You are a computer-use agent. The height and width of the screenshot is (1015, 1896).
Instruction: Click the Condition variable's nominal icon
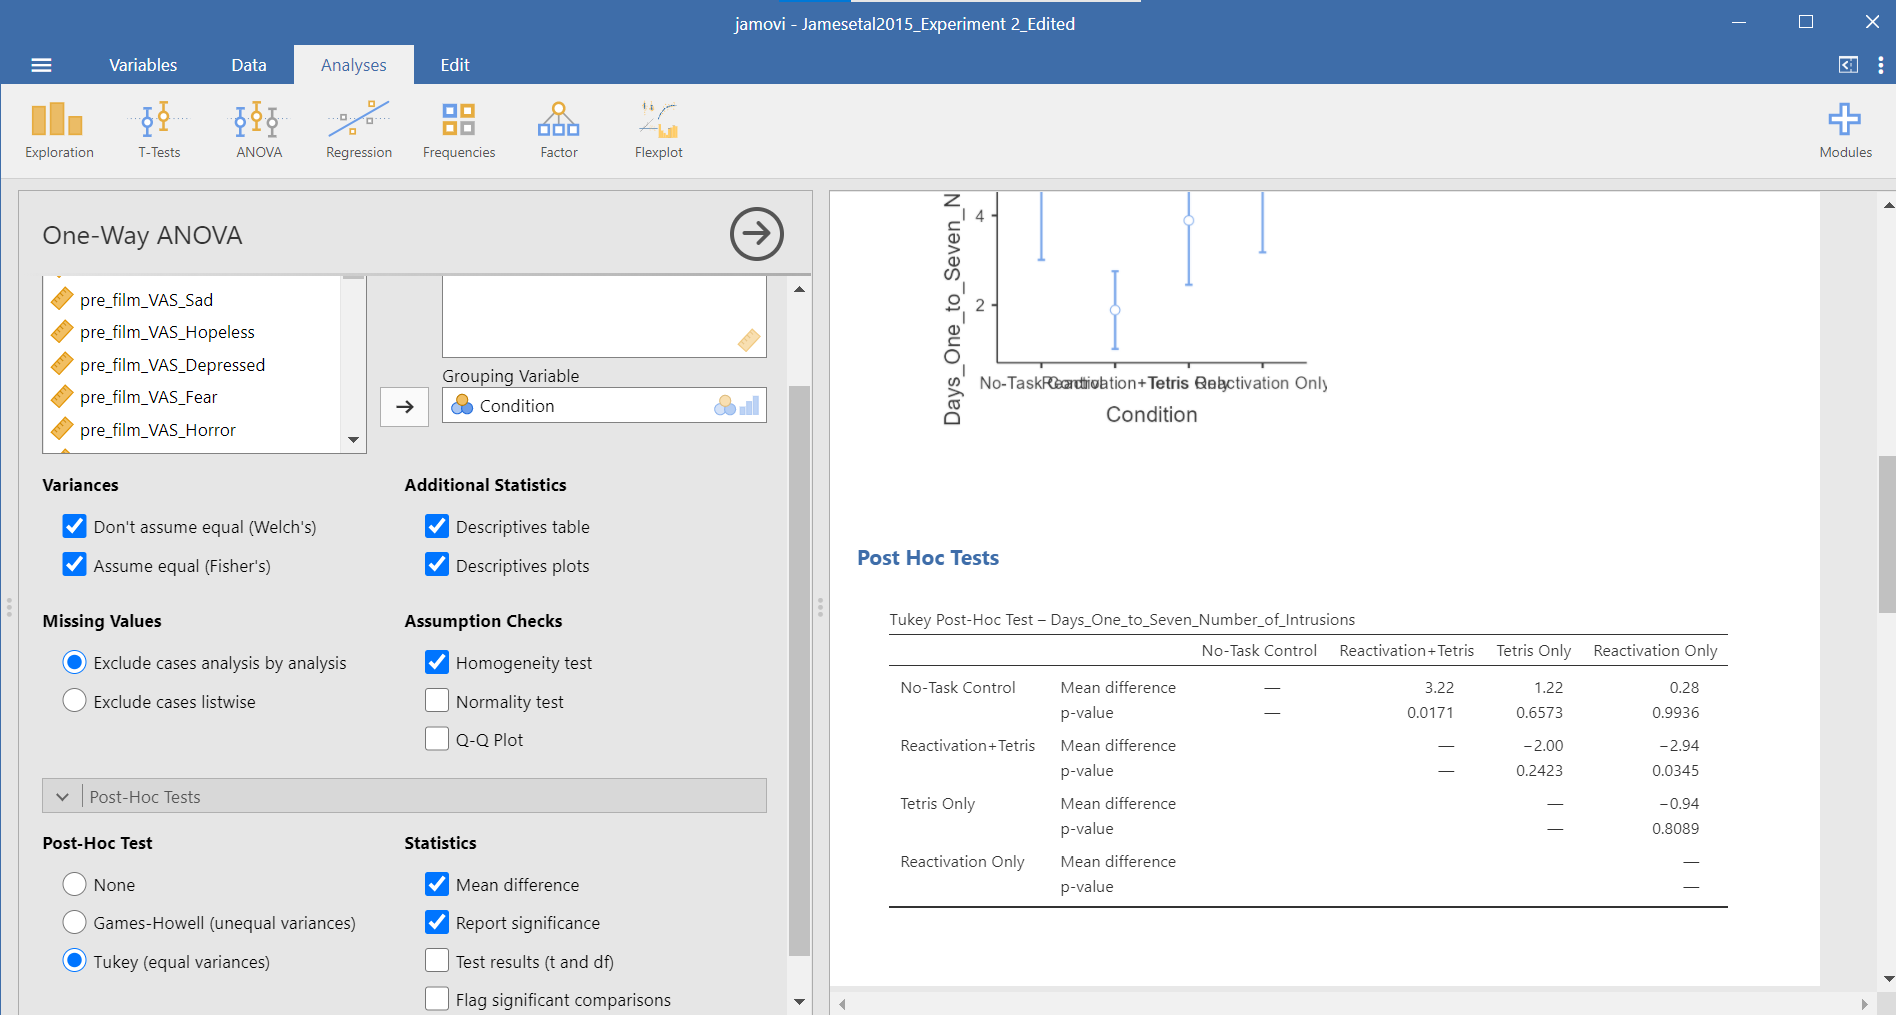(x=462, y=405)
